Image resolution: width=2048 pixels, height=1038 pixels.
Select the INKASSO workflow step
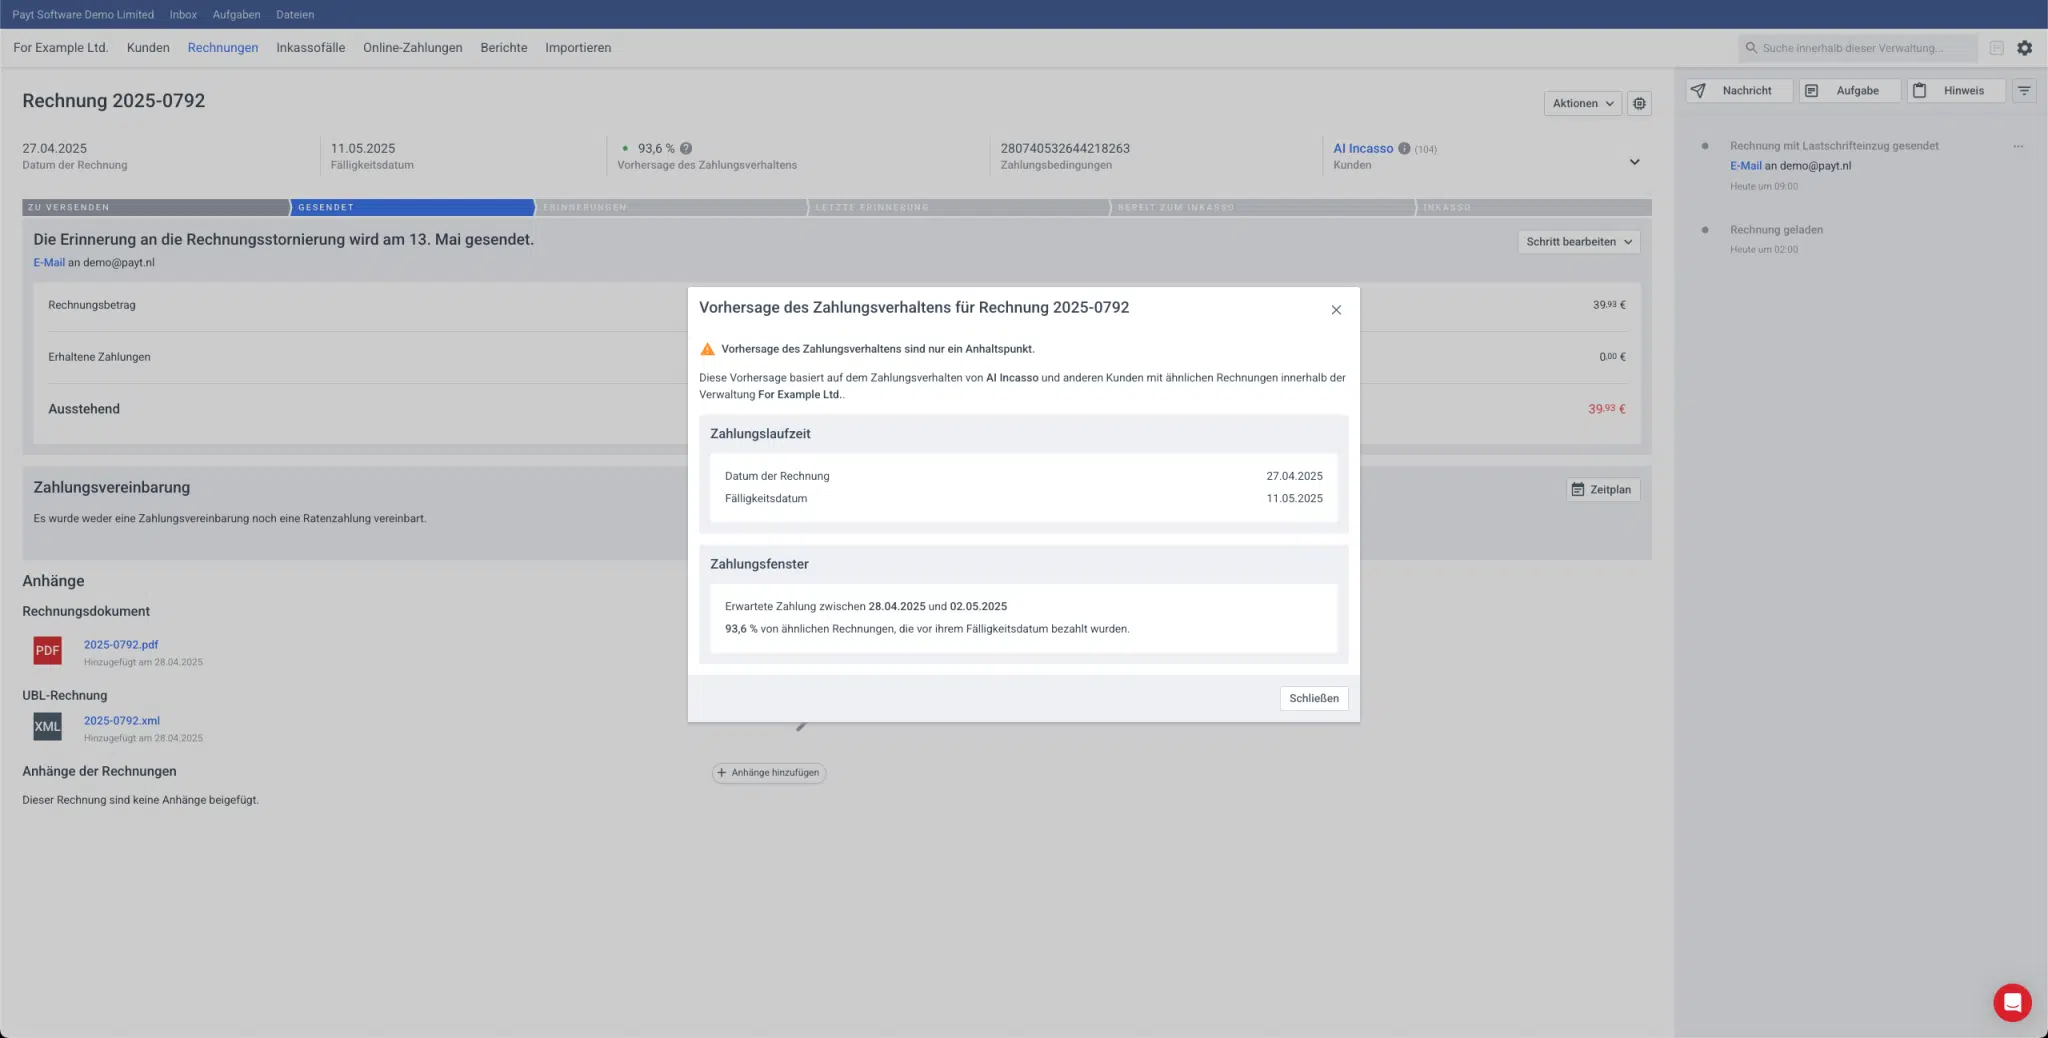click(x=1534, y=207)
